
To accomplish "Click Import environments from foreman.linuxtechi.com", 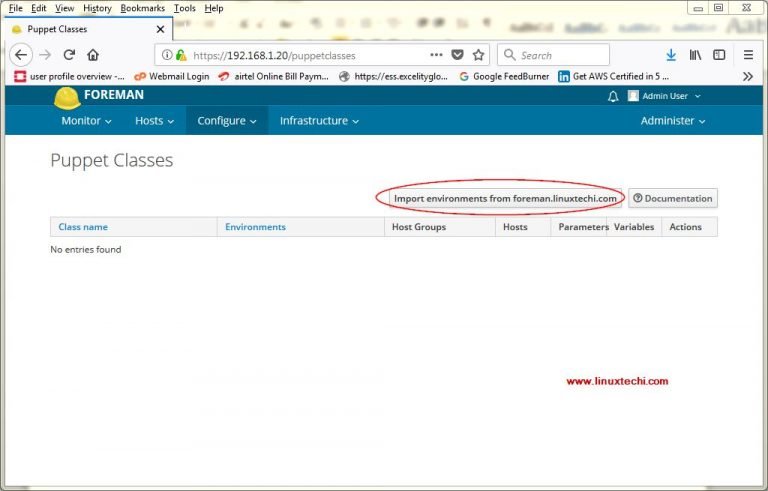I will [505, 198].
